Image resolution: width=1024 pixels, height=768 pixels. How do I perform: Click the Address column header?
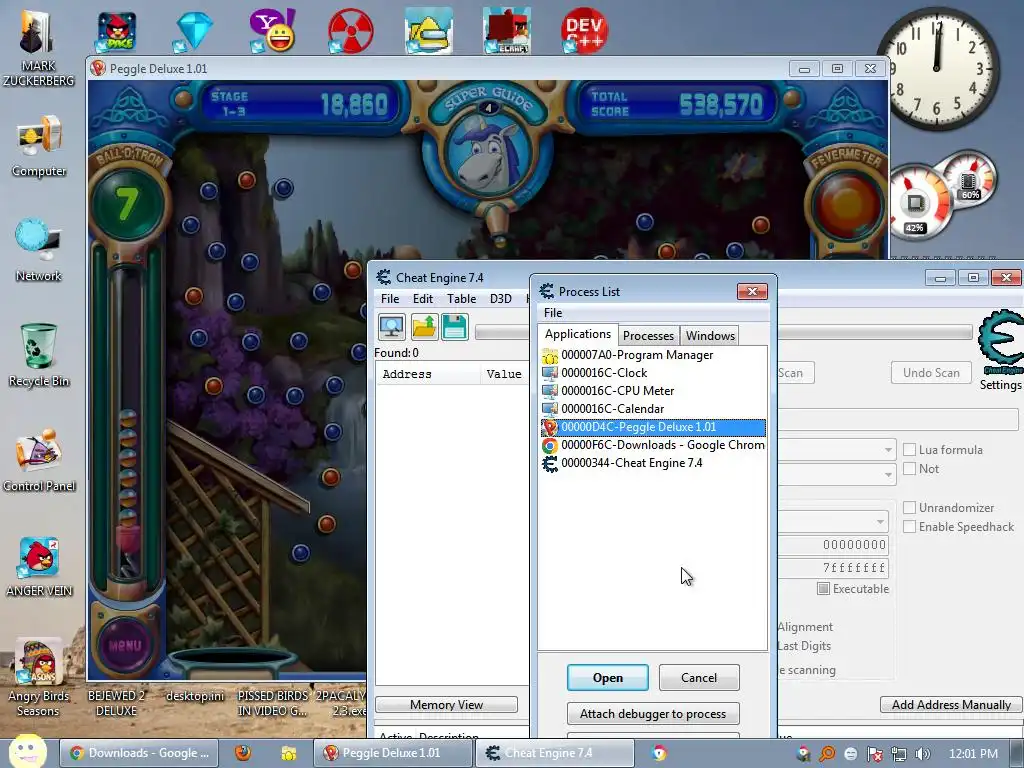point(428,374)
